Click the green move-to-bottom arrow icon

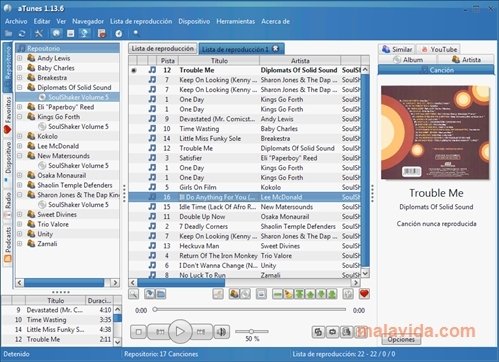(332, 294)
